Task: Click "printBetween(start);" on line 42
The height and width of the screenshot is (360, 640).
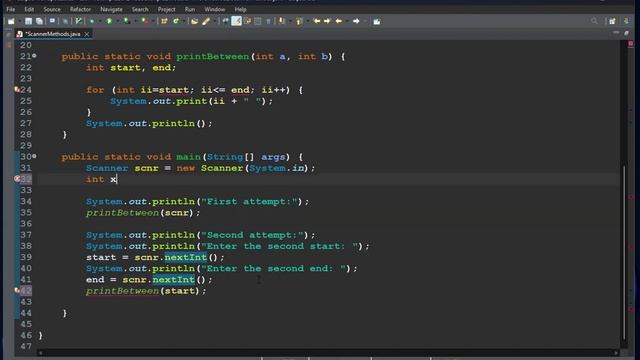Action: pos(146,291)
